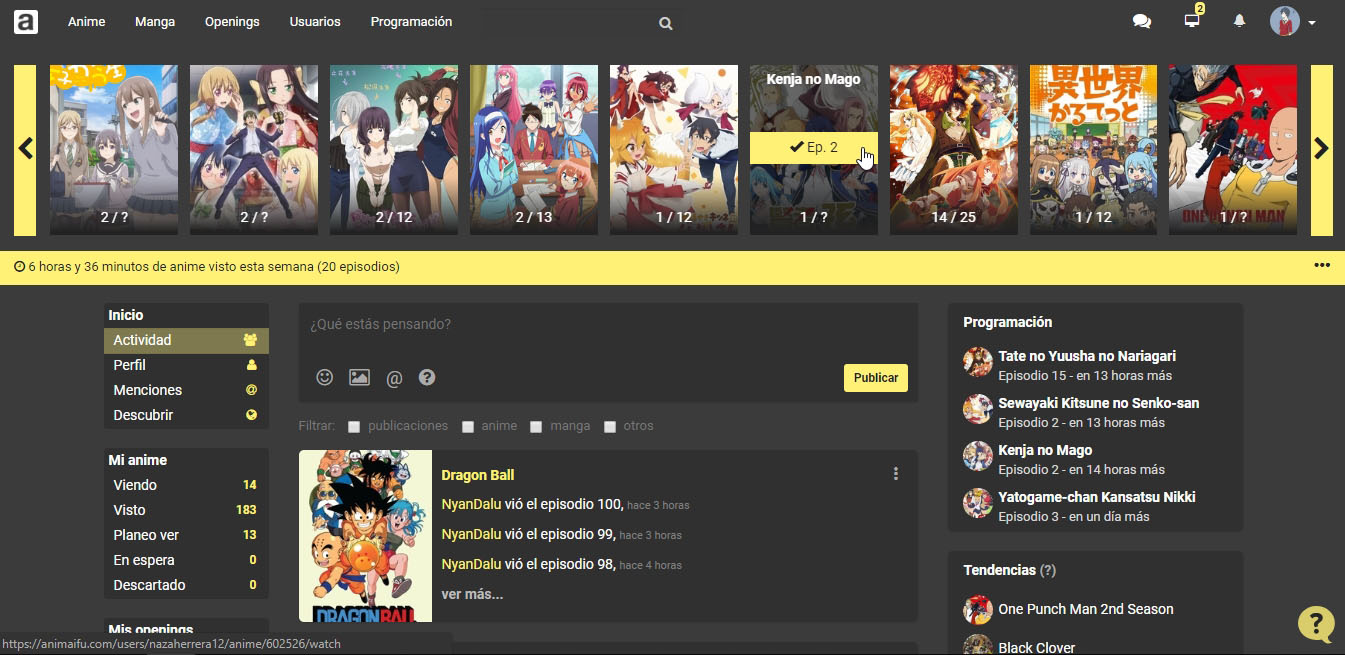The image size is (1345, 655).
Task: Open the Descartado anime list
Action: coord(186,585)
